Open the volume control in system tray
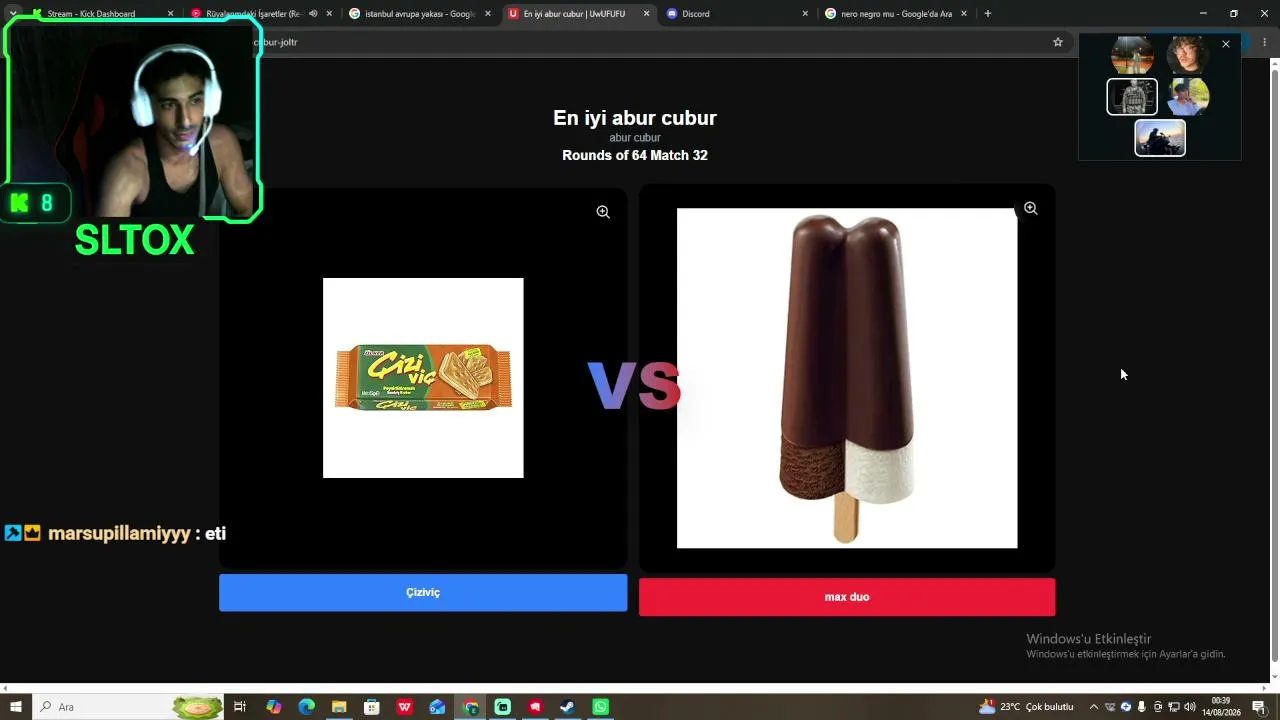 (x=1190, y=707)
